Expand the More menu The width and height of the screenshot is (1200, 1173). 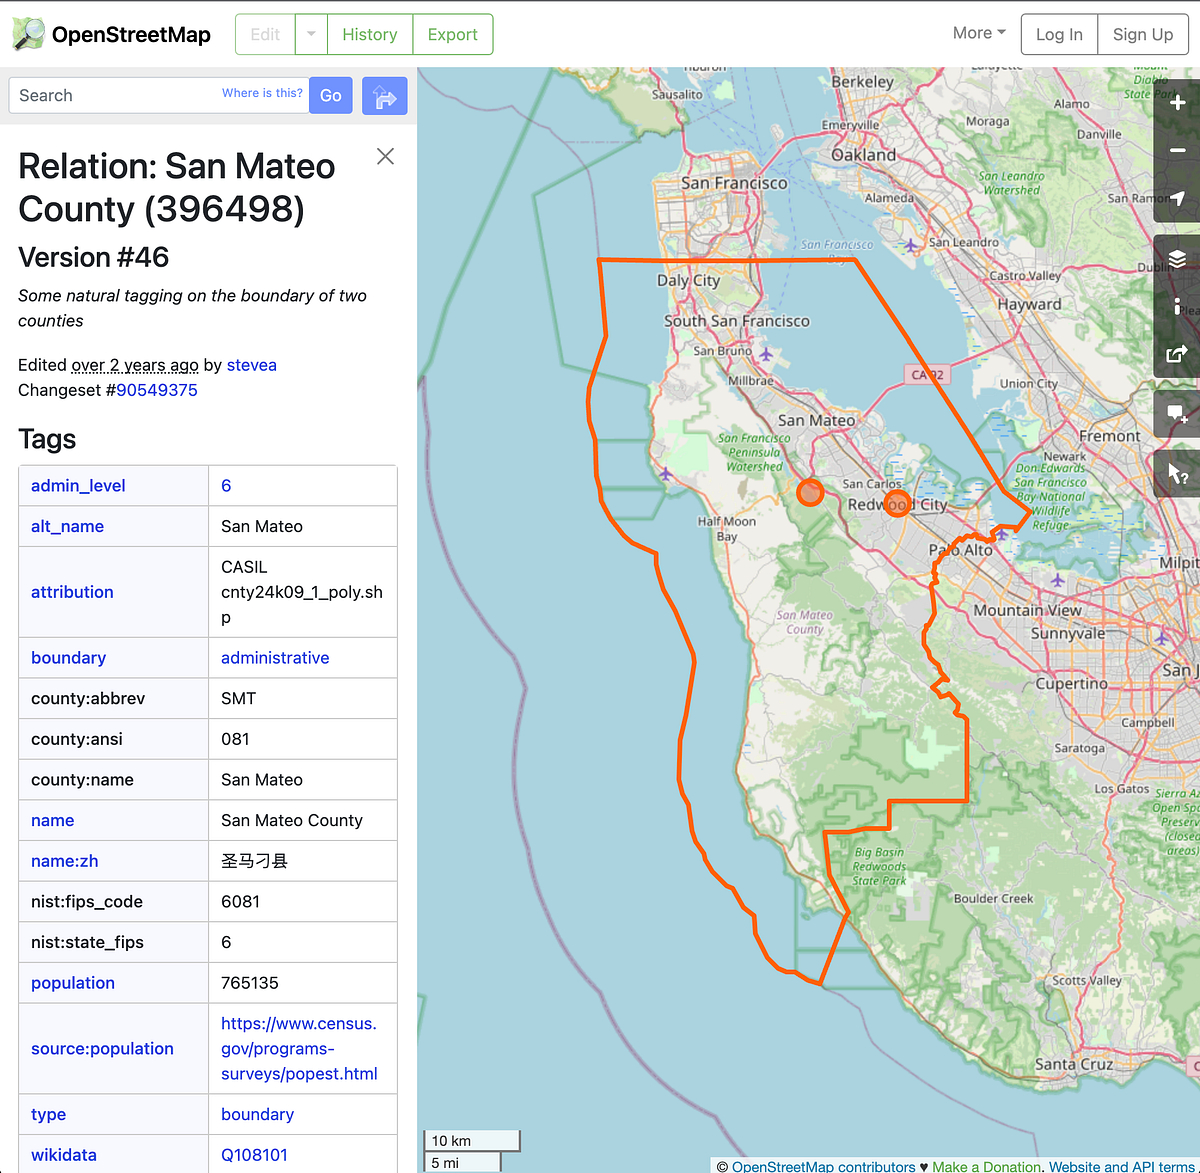[977, 32]
